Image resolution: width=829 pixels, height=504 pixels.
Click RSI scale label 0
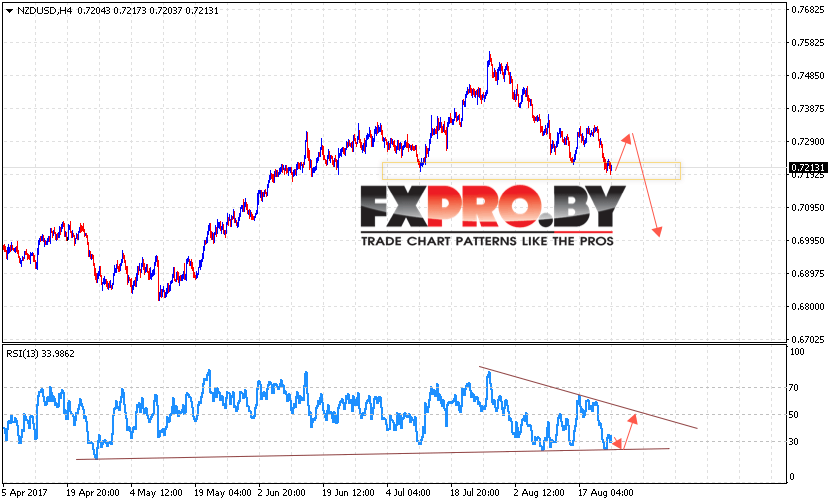[791, 476]
